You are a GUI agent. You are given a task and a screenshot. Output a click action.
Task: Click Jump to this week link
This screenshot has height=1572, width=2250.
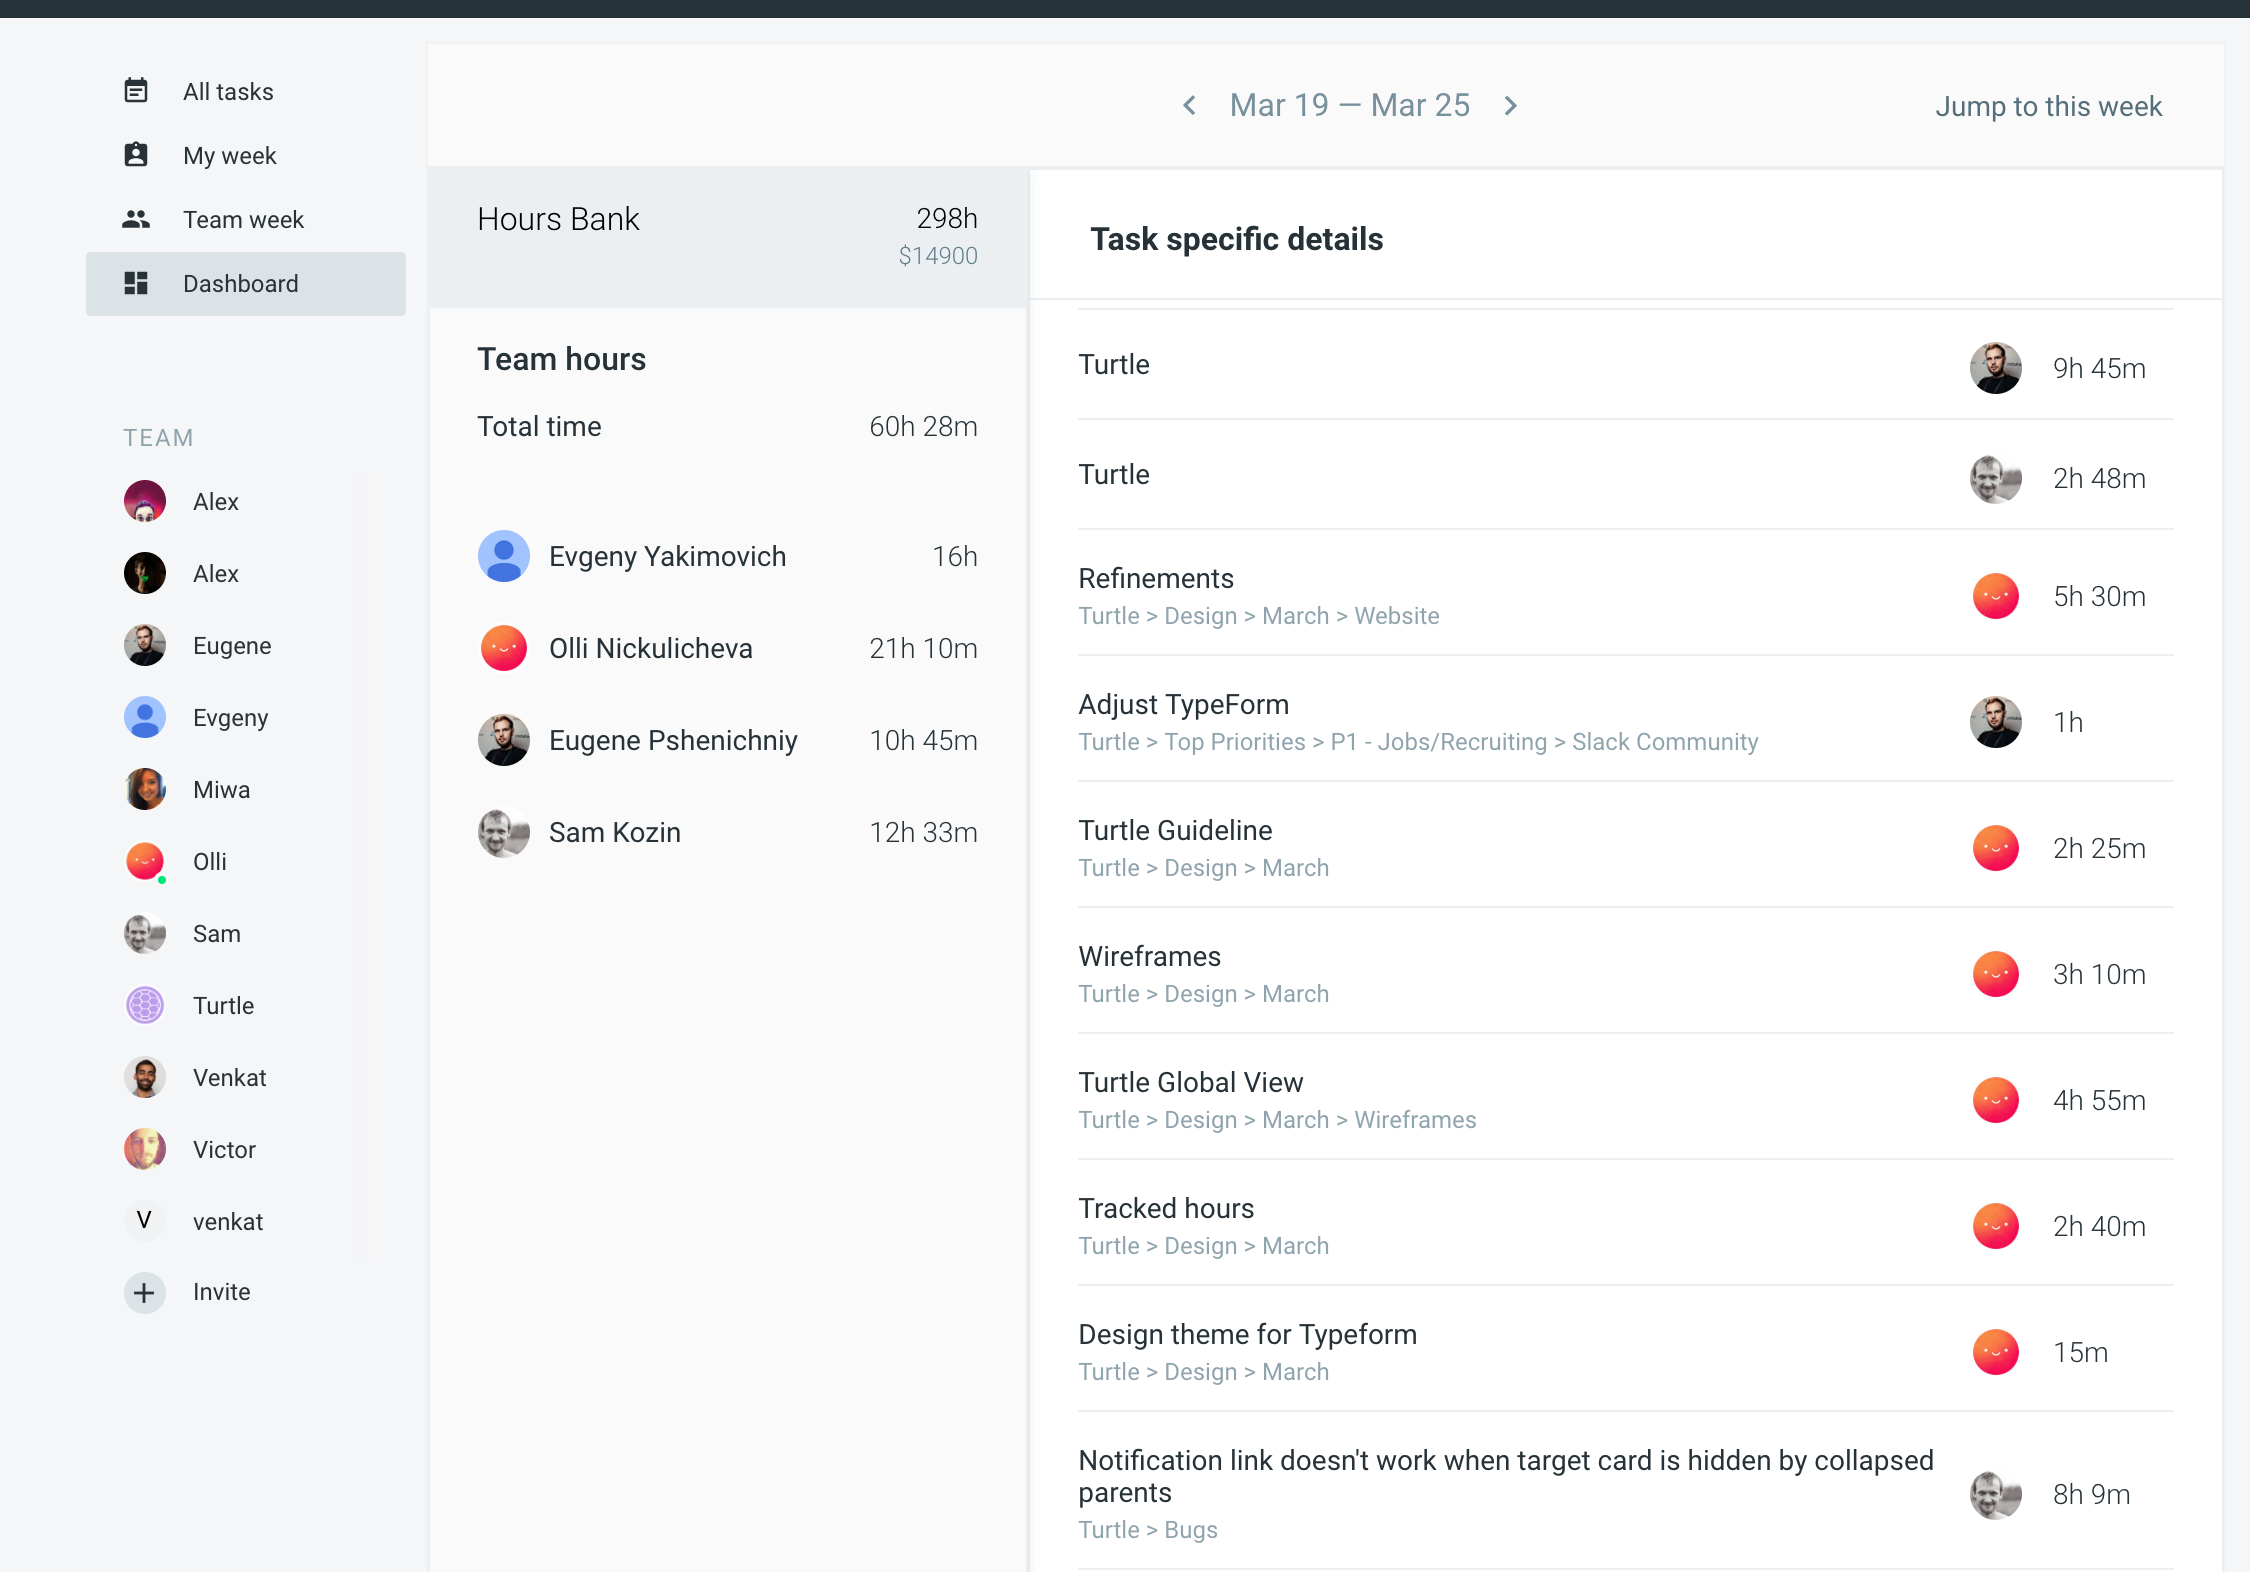tap(2048, 106)
